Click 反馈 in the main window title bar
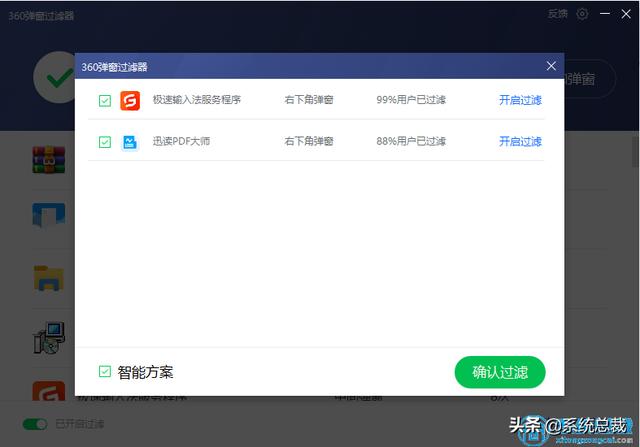640x447 pixels. coord(558,14)
